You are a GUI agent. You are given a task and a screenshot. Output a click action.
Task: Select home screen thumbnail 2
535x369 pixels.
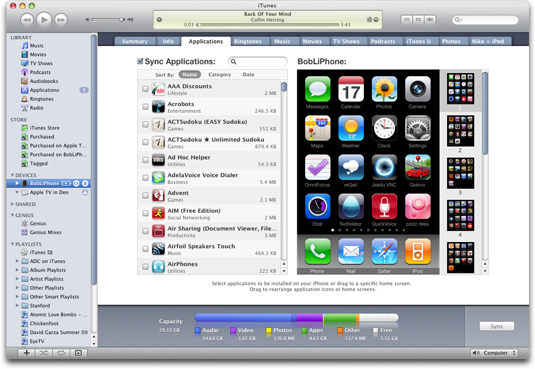460,131
